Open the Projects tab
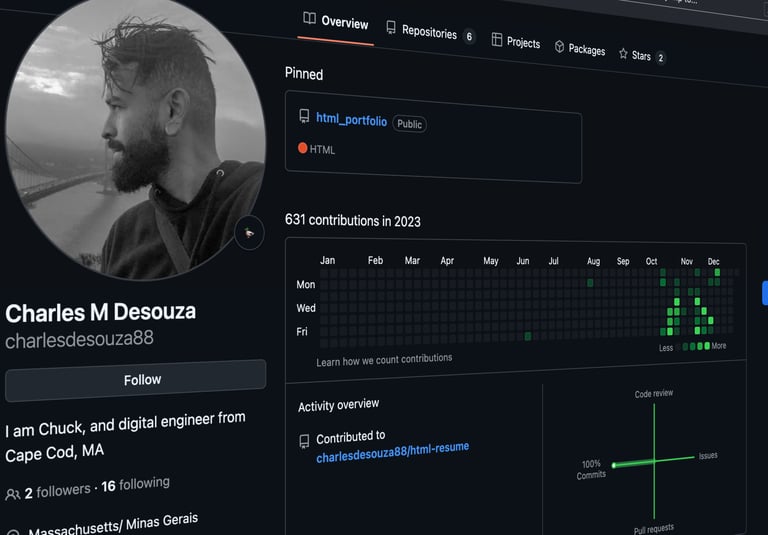 [x=516, y=42]
